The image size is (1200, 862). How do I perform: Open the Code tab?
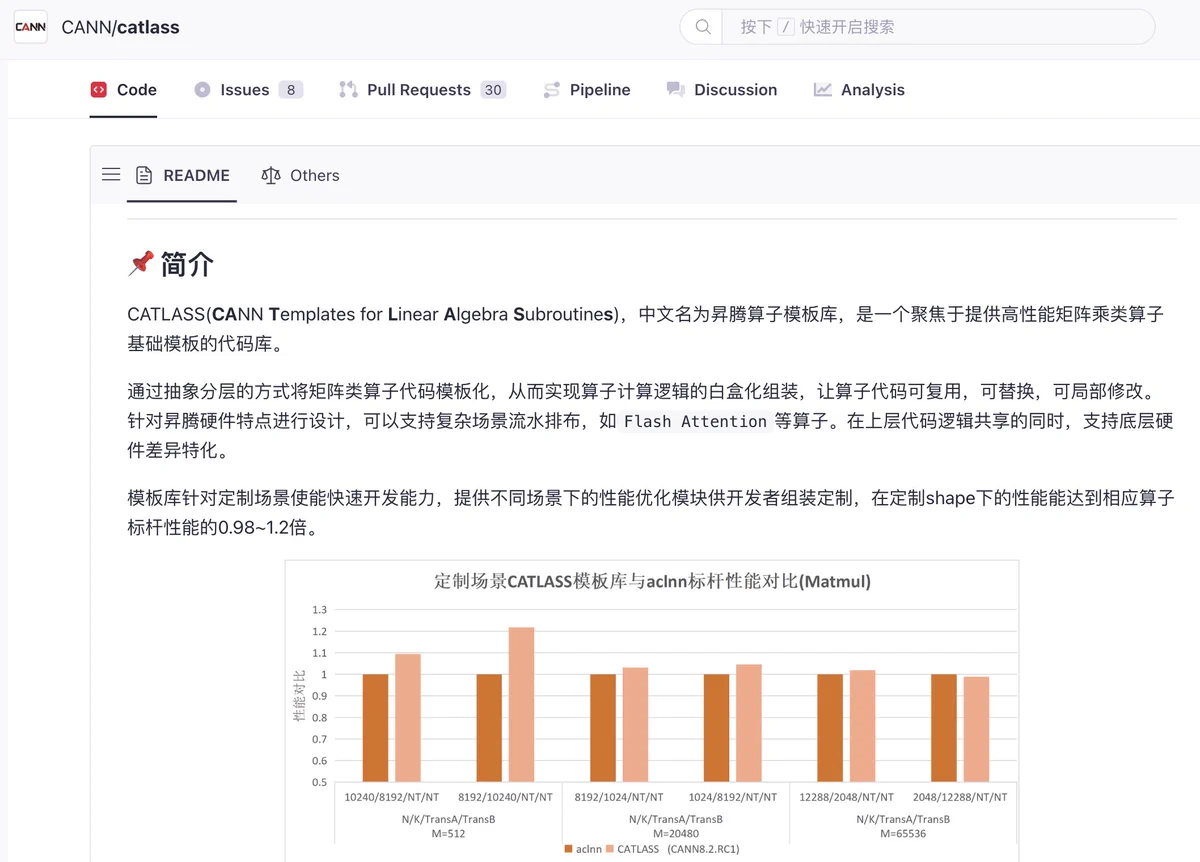pos(123,90)
